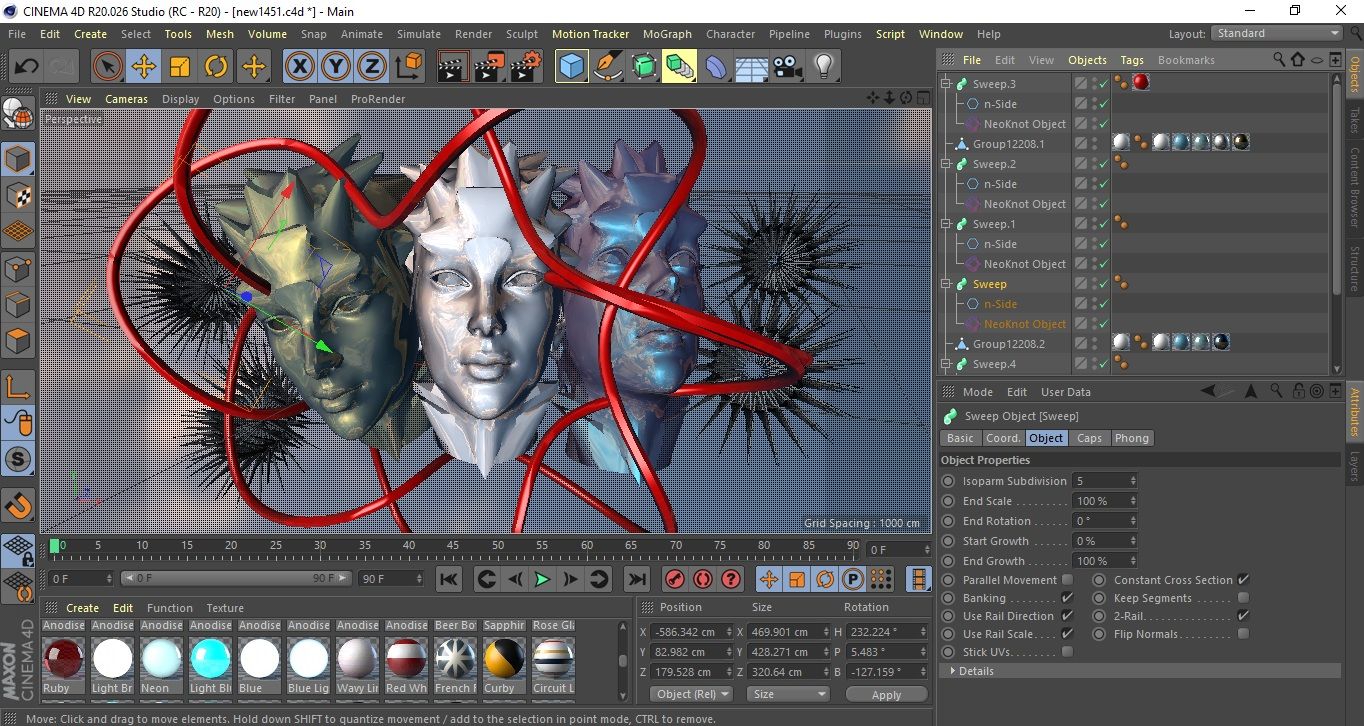Add a Cube primitive object
1364x726 pixels.
click(x=572, y=67)
